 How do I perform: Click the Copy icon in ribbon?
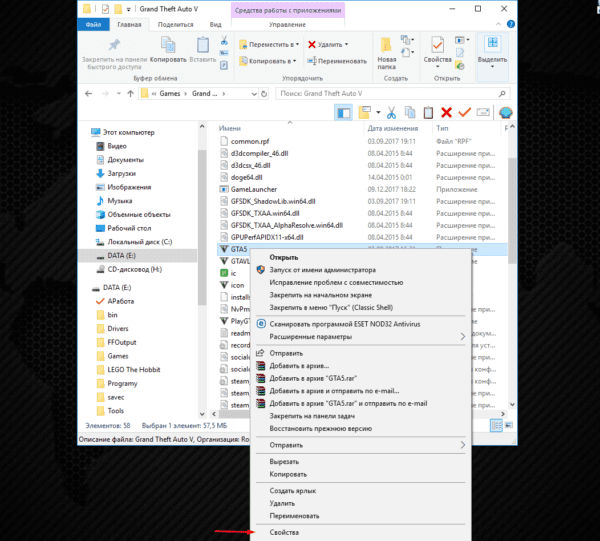[x=168, y=45]
